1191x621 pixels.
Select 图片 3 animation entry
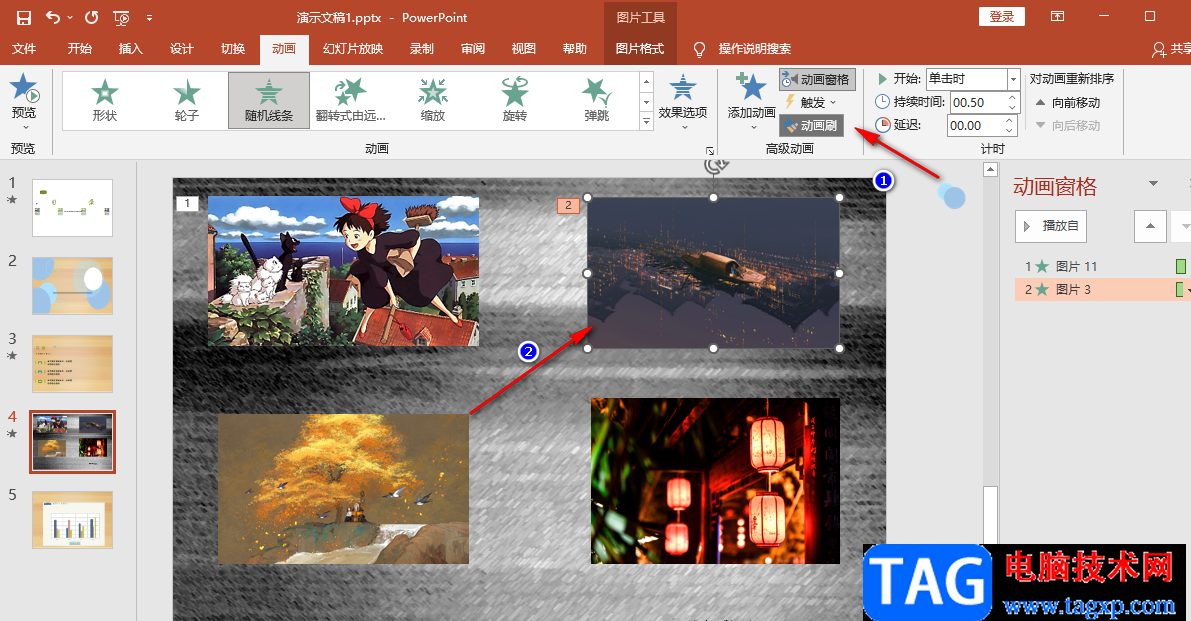(1102, 289)
